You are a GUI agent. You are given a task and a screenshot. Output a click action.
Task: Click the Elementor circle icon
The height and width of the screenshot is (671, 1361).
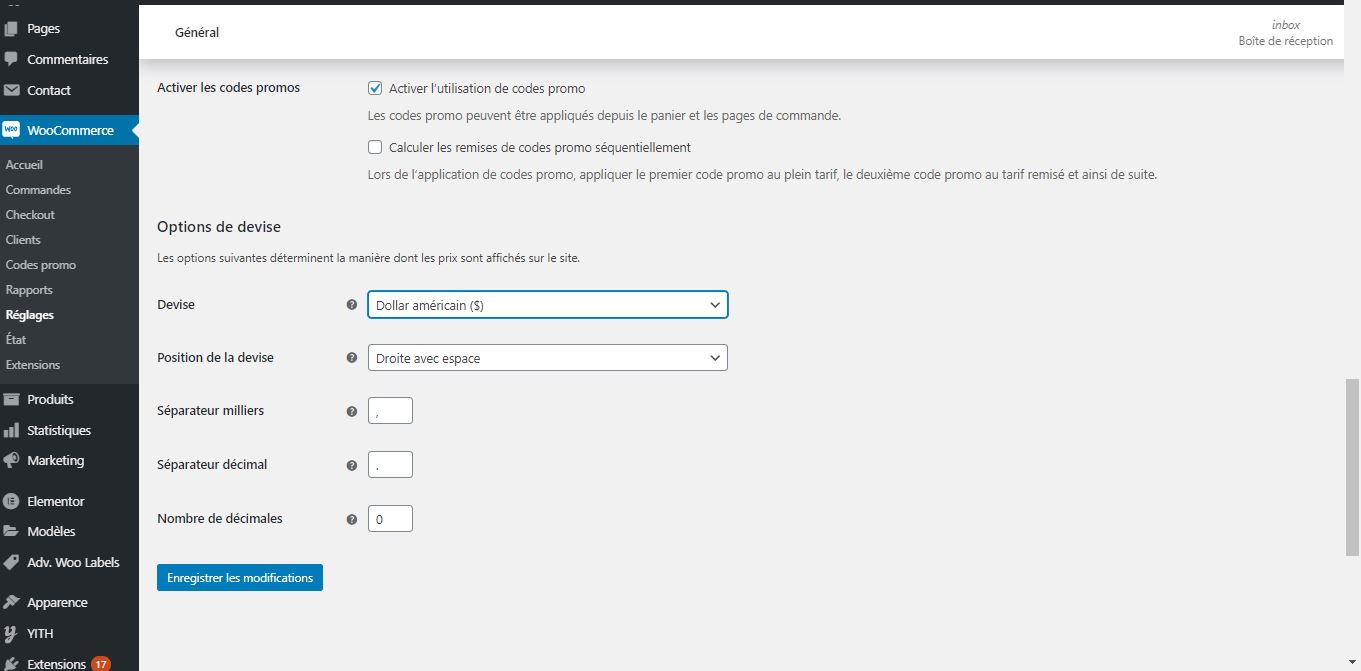click(11, 501)
